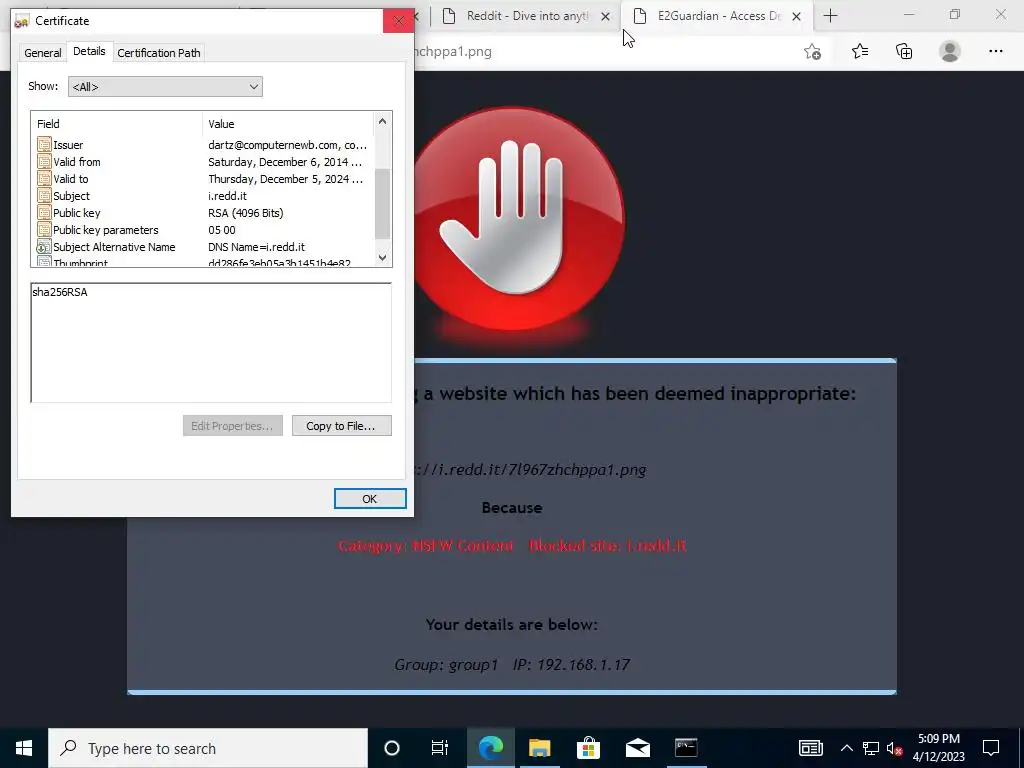Click the Copy to File... button
The height and width of the screenshot is (768, 1024).
[342, 426]
